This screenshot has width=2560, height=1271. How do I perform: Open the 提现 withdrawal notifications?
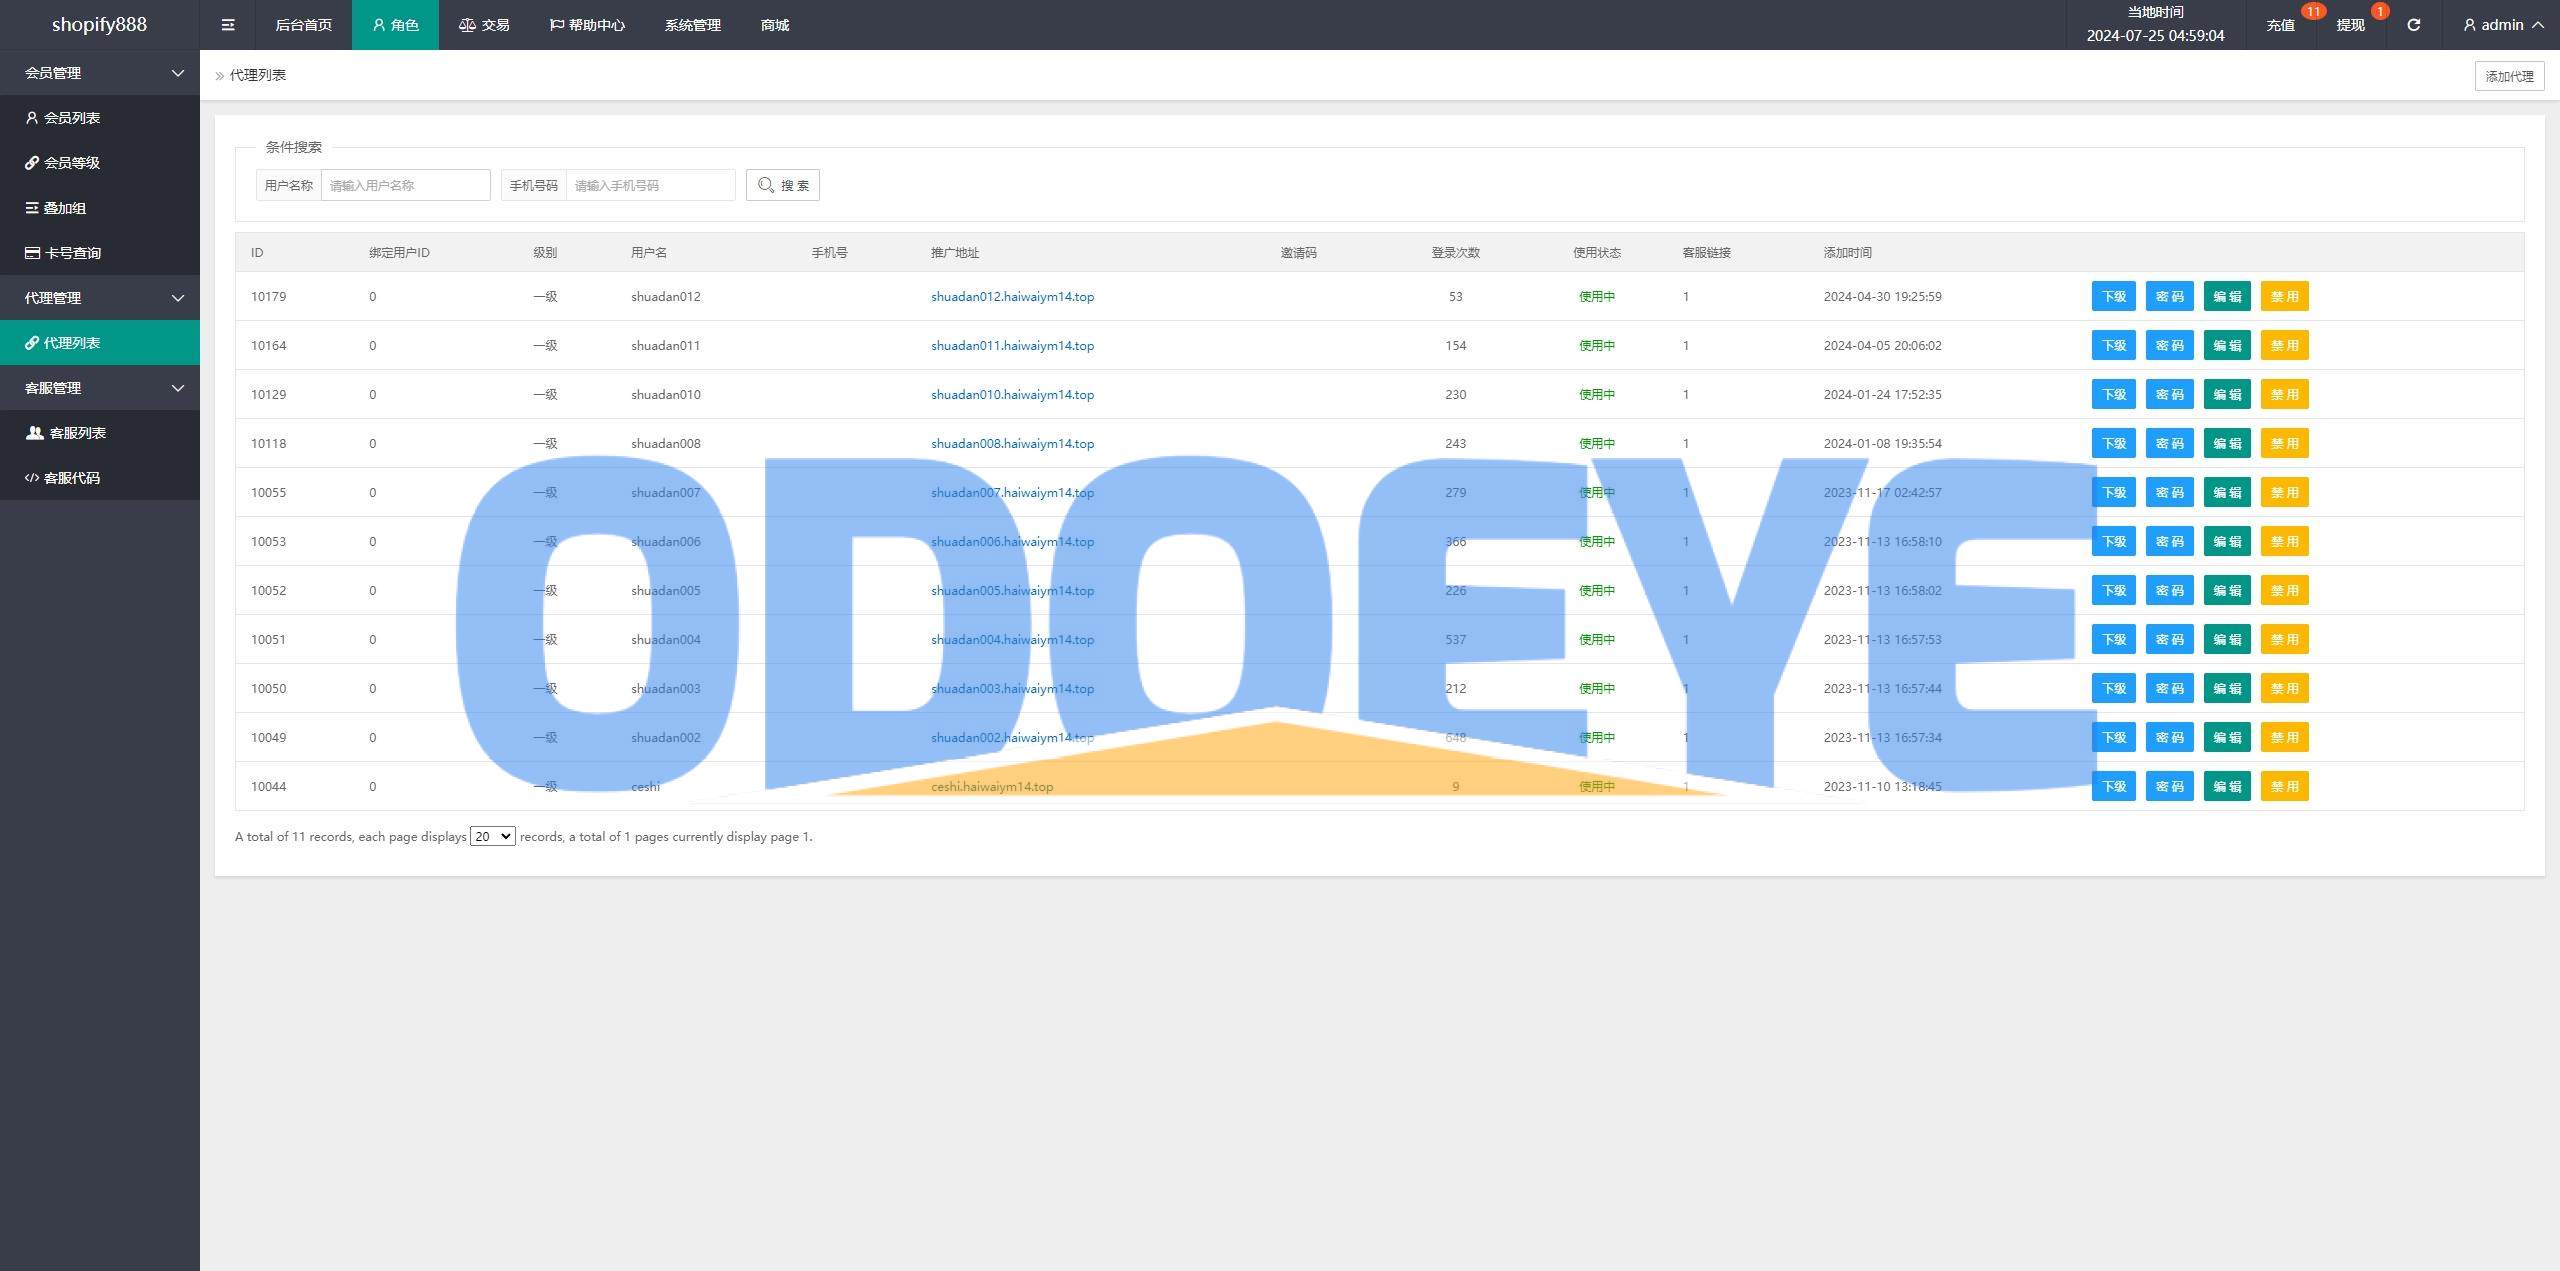click(2350, 25)
